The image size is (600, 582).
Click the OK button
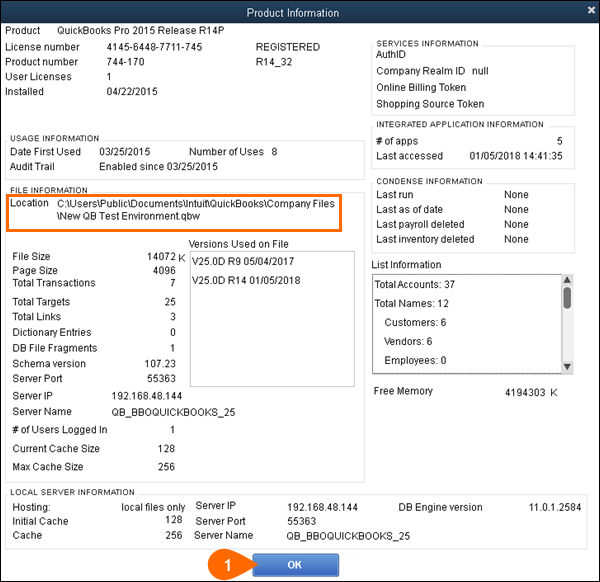(295, 565)
